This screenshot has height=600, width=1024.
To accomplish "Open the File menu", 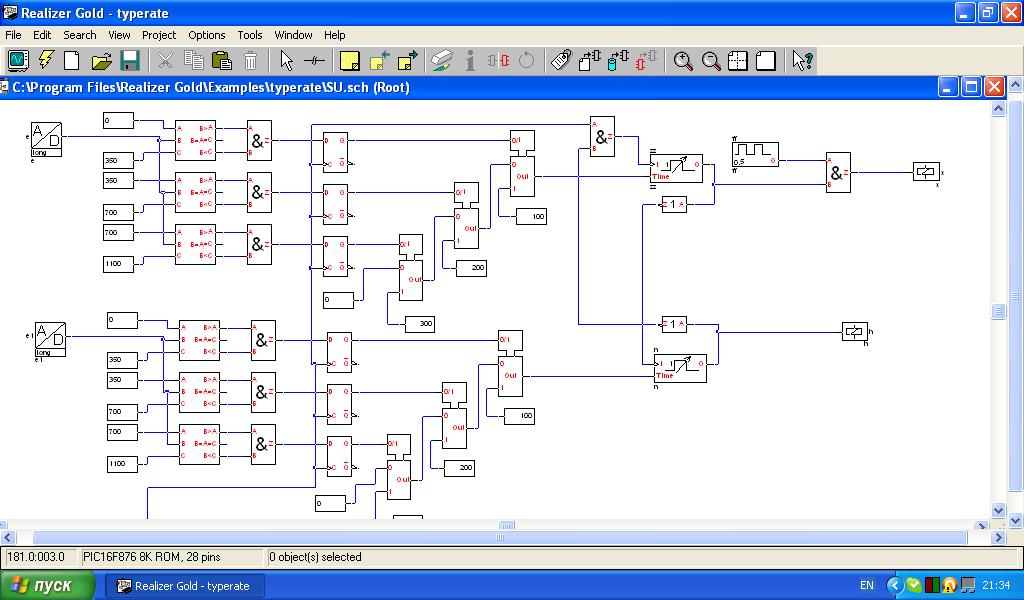I will (x=13, y=35).
